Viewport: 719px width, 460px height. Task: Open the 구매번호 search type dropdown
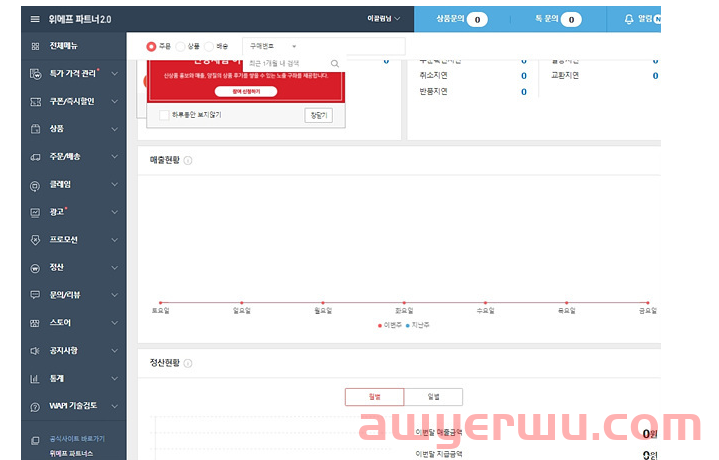coord(273,46)
